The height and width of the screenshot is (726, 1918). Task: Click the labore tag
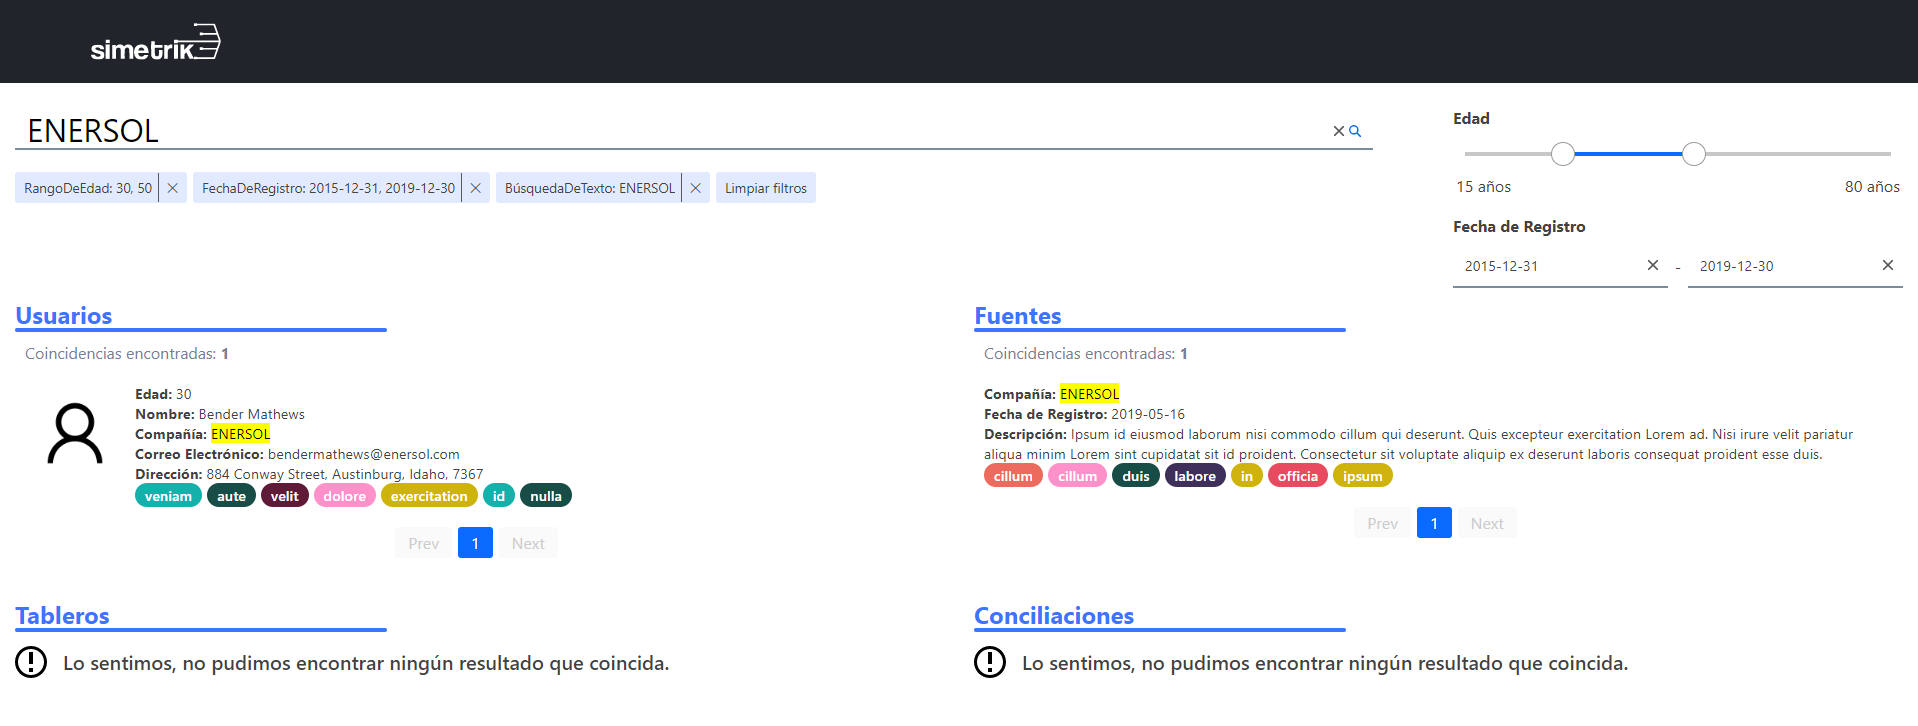pyautogui.click(x=1195, y=476)
